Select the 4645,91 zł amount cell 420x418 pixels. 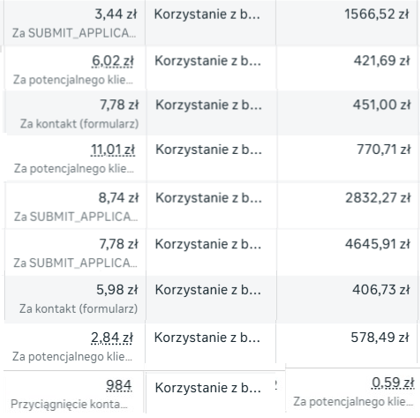point(377,244)
